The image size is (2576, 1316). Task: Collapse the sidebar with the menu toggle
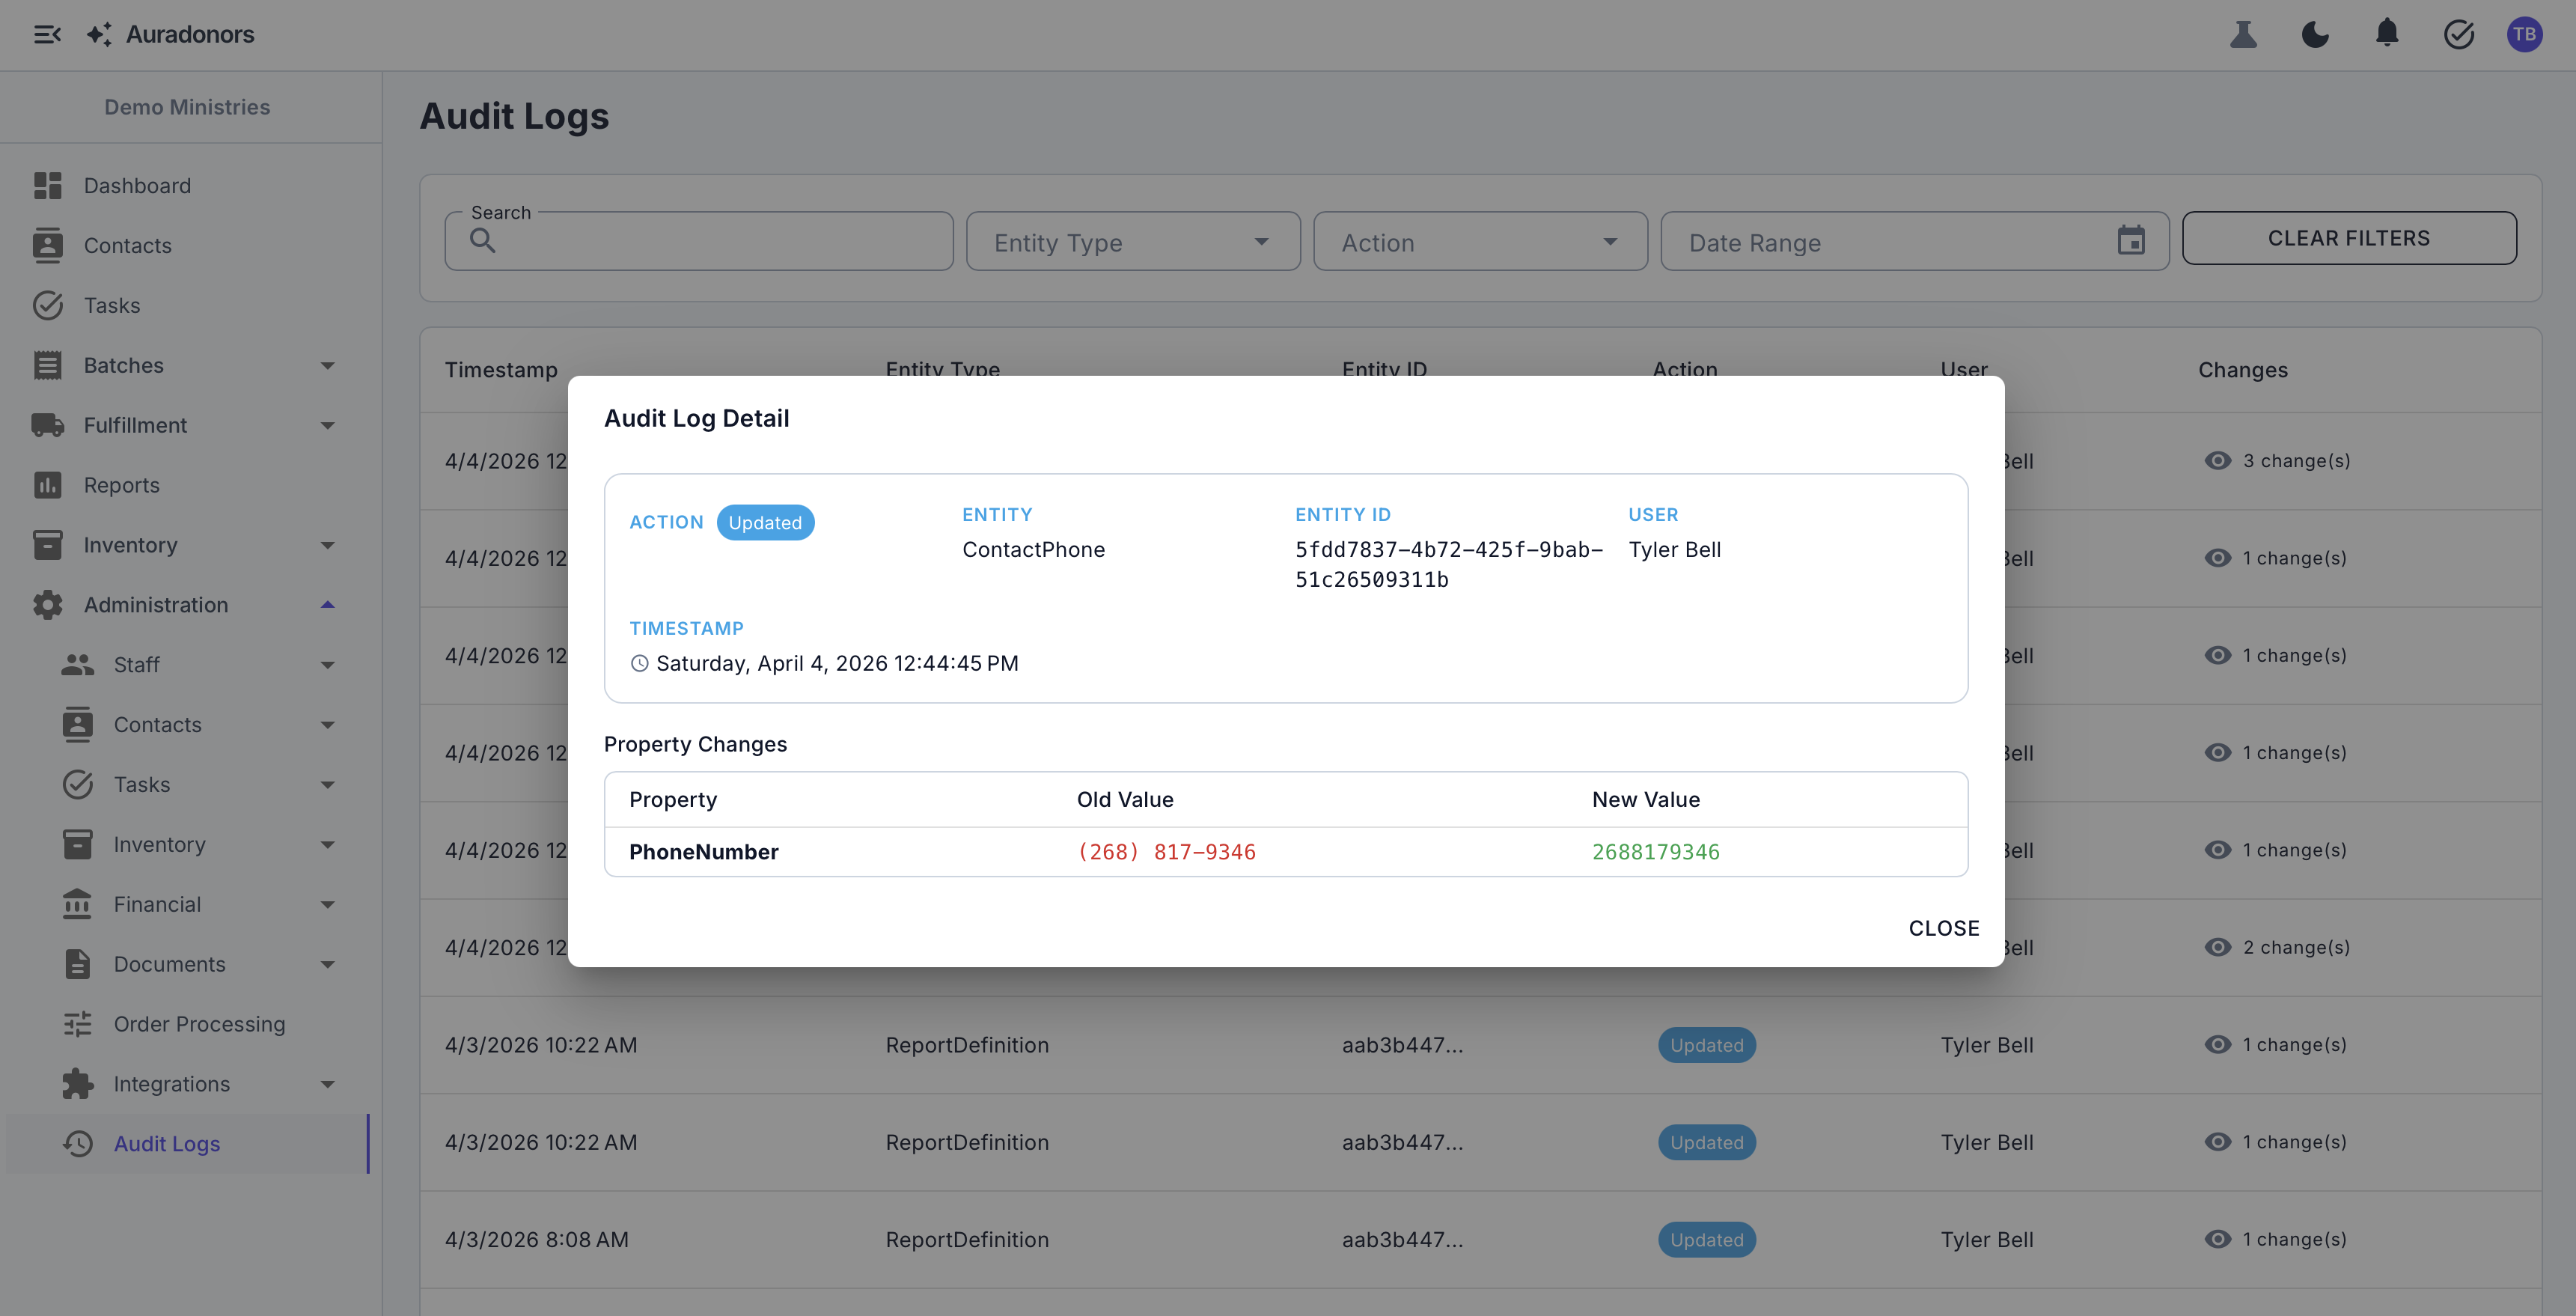[47, 34]
